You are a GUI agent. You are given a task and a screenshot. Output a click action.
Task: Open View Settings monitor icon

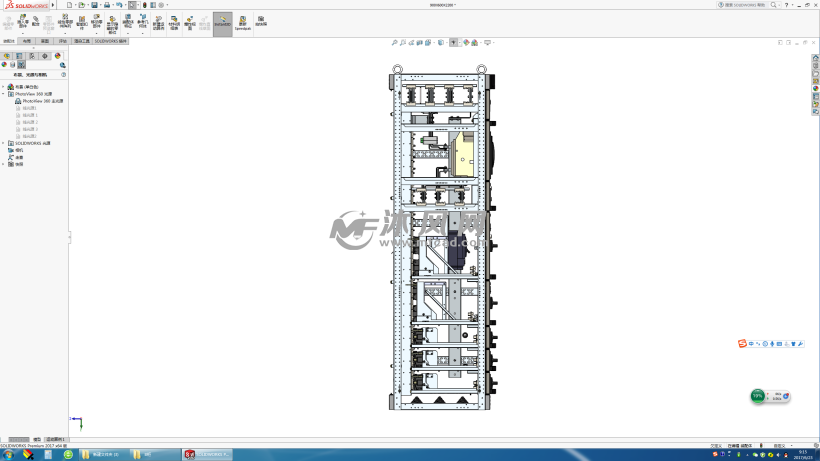(x=487, y=42)
